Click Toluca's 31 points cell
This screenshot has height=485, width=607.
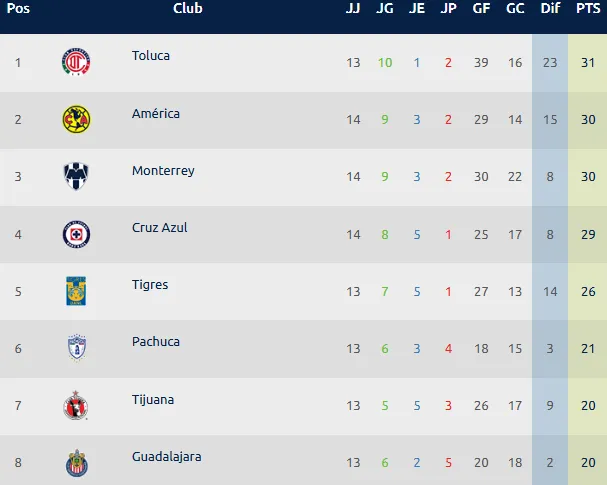(x=588, y=63)
